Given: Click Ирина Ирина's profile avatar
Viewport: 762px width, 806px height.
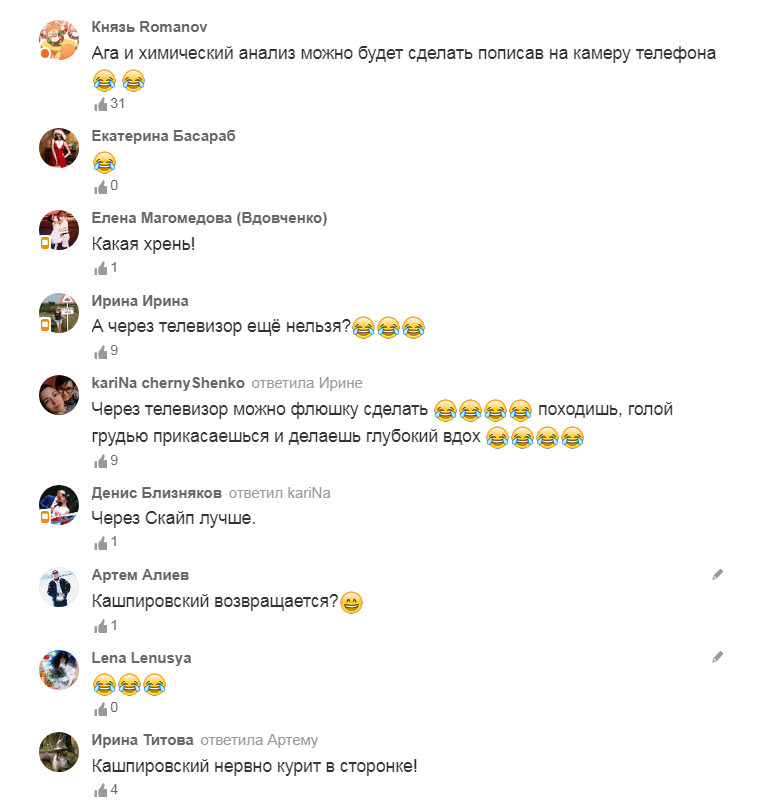Looking at the screenshot, I should [59, 313].
